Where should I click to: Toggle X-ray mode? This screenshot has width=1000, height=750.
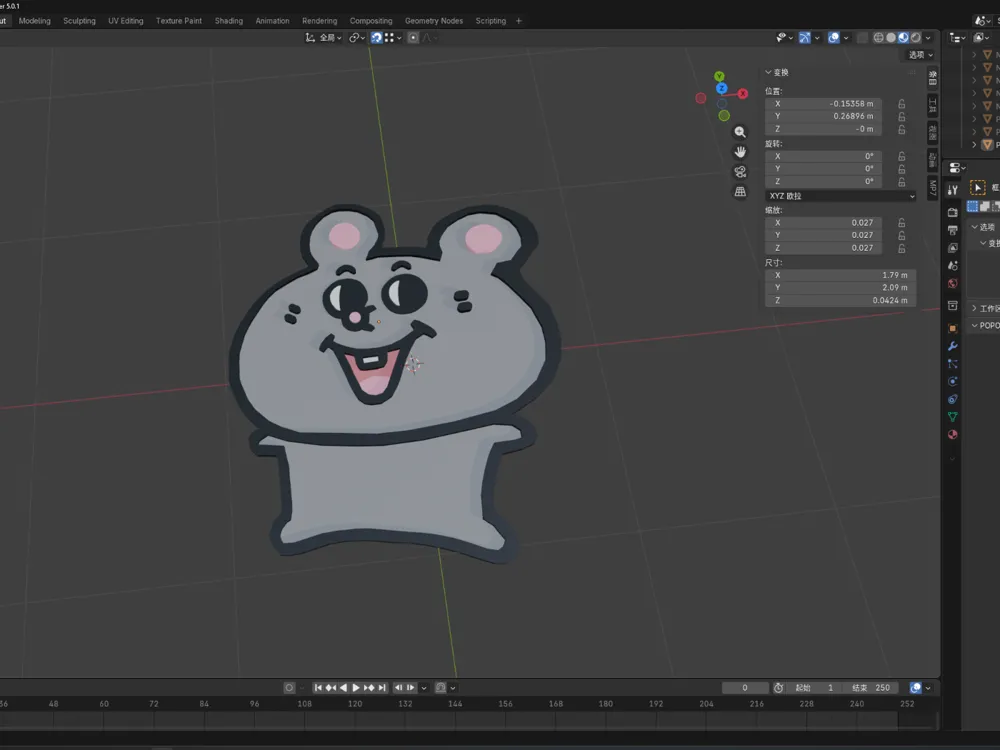862,38
